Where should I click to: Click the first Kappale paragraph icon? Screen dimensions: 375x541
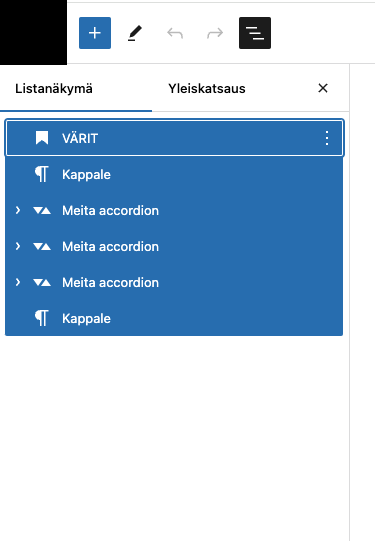point(42,174)
